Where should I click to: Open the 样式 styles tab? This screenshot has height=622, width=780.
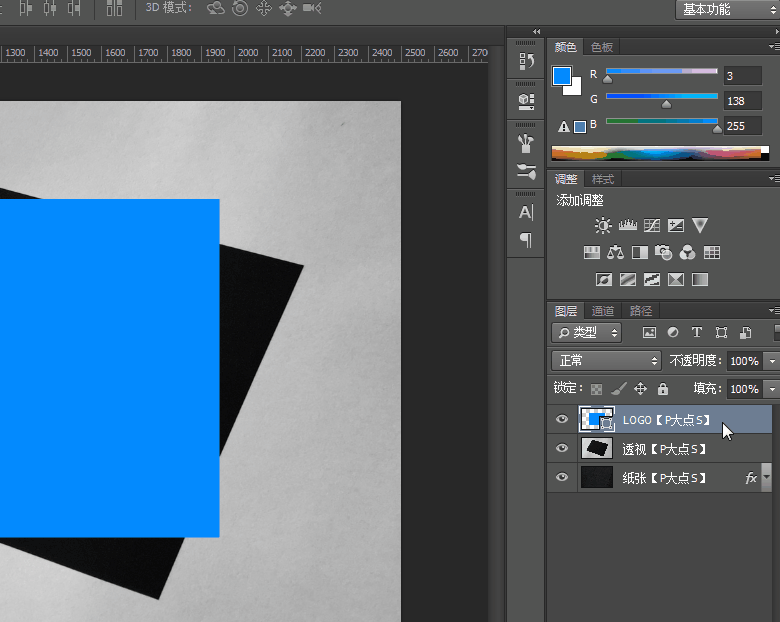point(603,179)
